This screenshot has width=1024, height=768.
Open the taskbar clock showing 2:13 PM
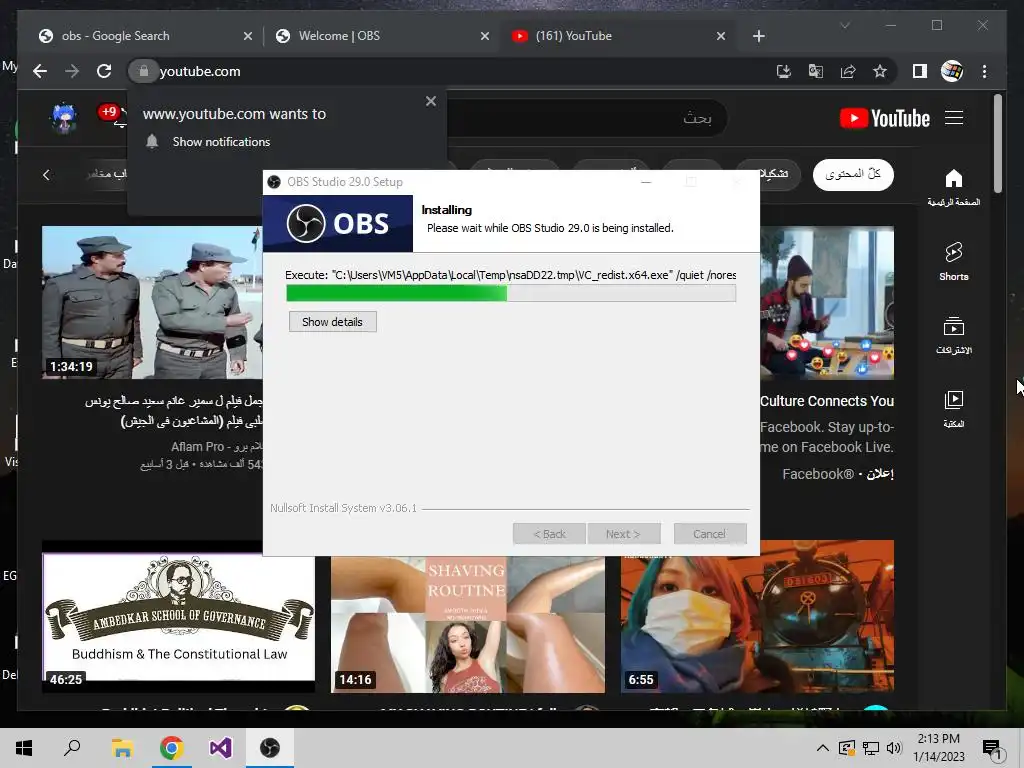click(938, 748)
